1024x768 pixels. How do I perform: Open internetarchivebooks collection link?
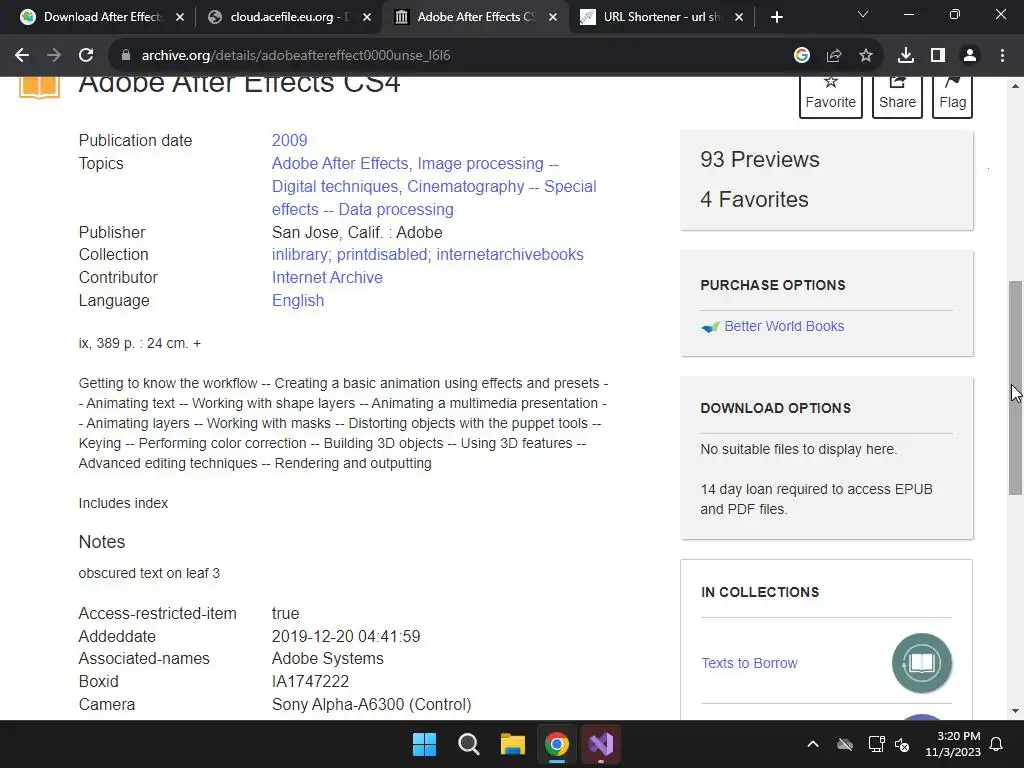510,255
